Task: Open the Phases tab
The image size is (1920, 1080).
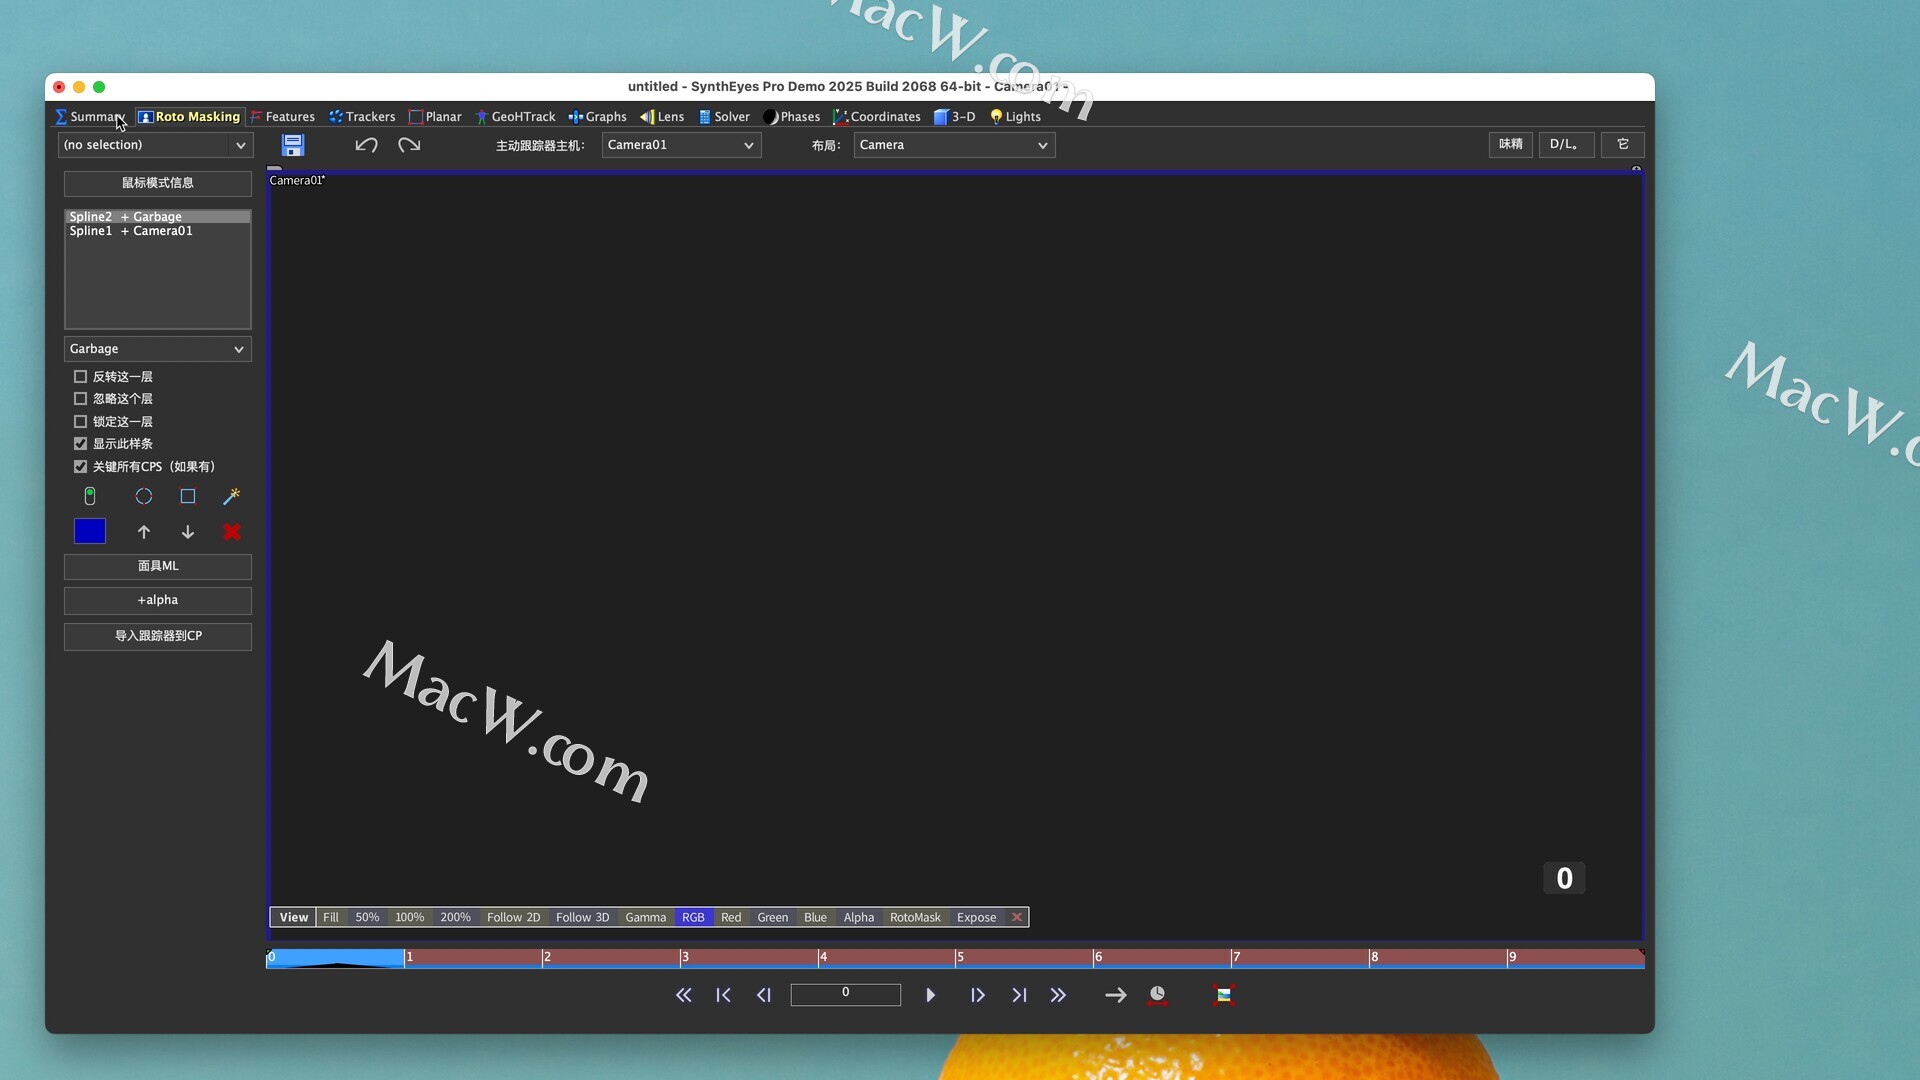Action: pyautogui.click(x=792, y=117)
